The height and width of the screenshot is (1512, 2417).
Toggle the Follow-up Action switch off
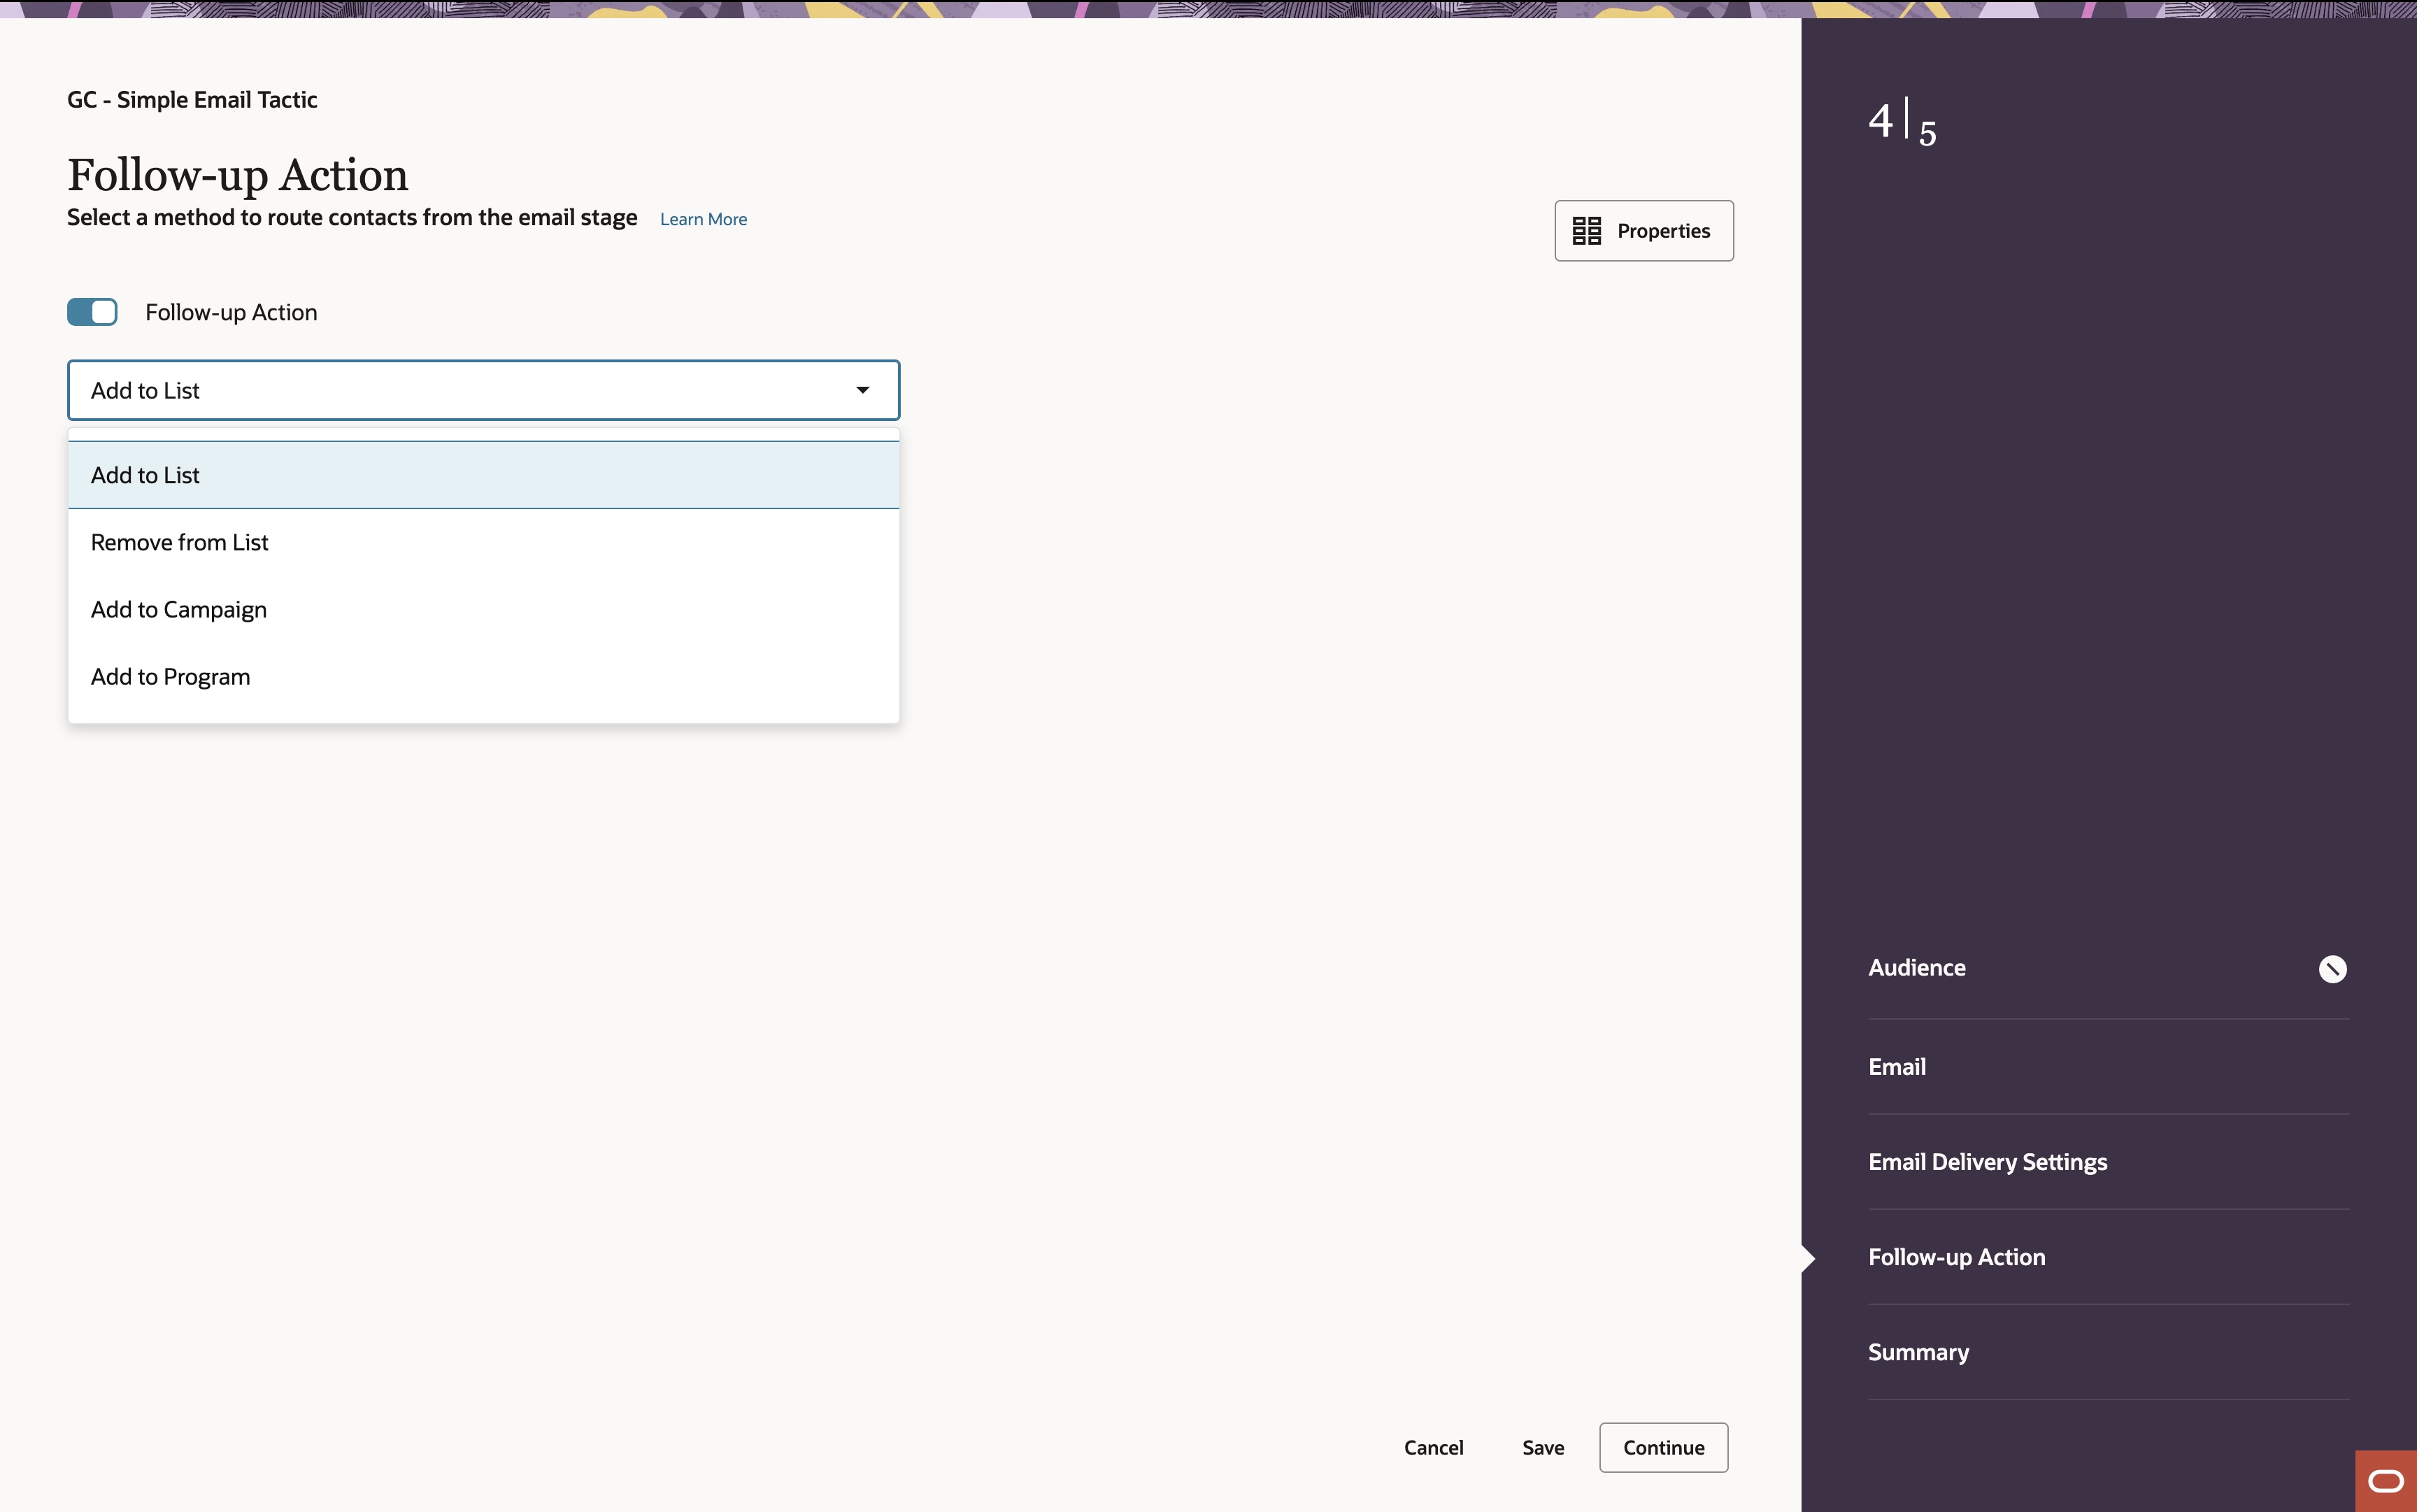[92, 312]
